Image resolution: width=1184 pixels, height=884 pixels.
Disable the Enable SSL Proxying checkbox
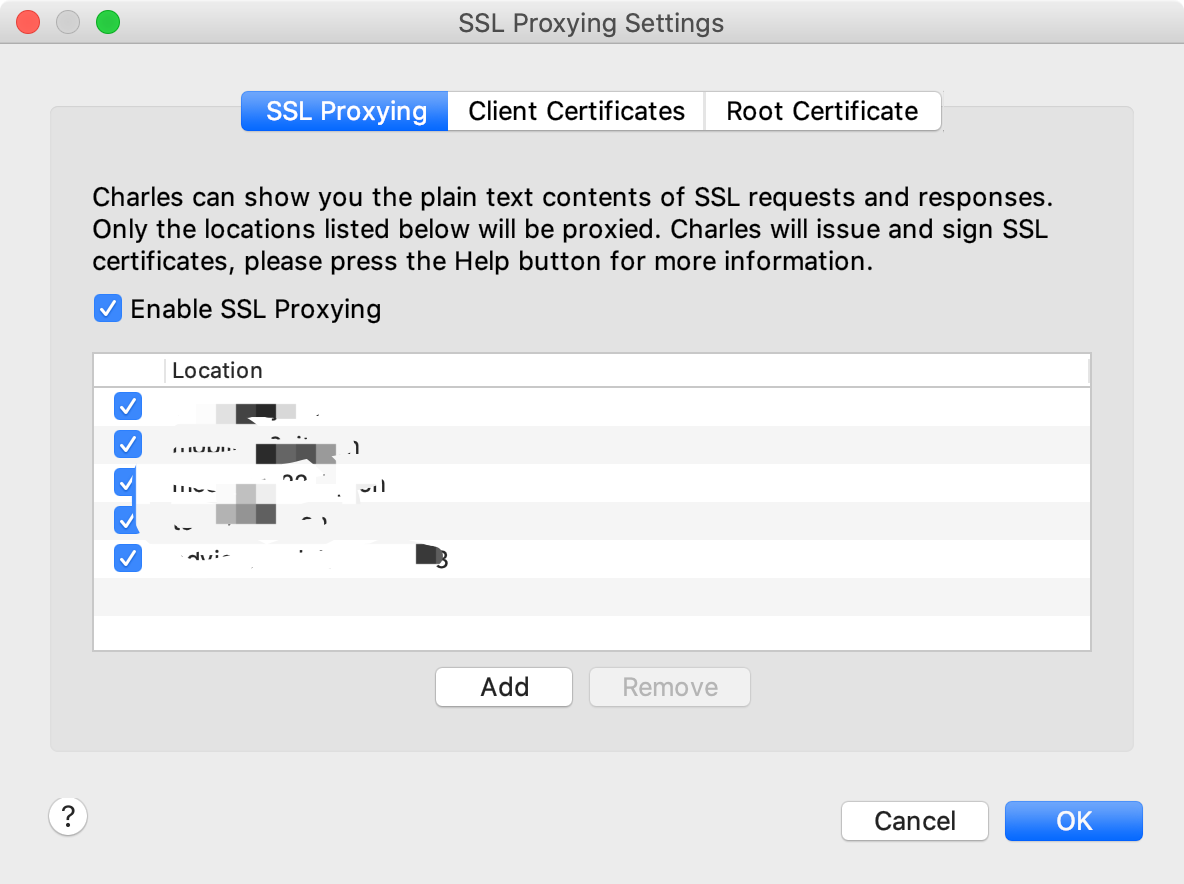(108, 308)
